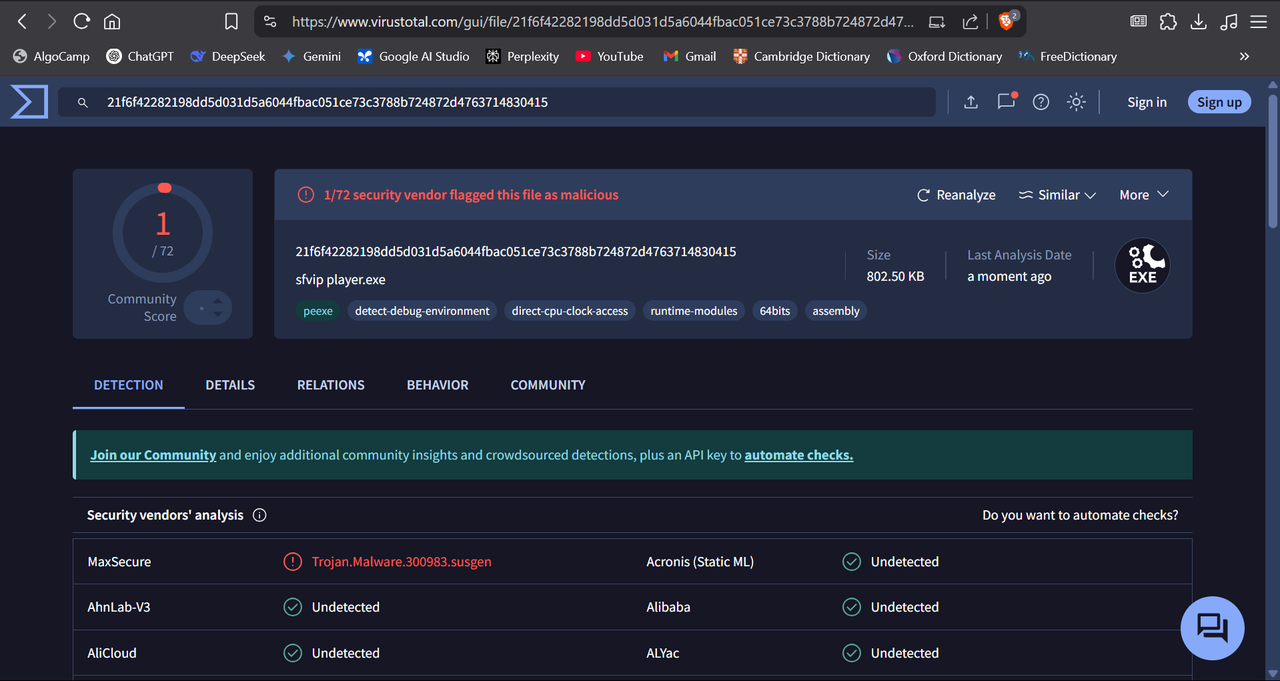The image size is (1280, 681).
Task: Click the Sign in link
Action: (x=1147, y=102)
